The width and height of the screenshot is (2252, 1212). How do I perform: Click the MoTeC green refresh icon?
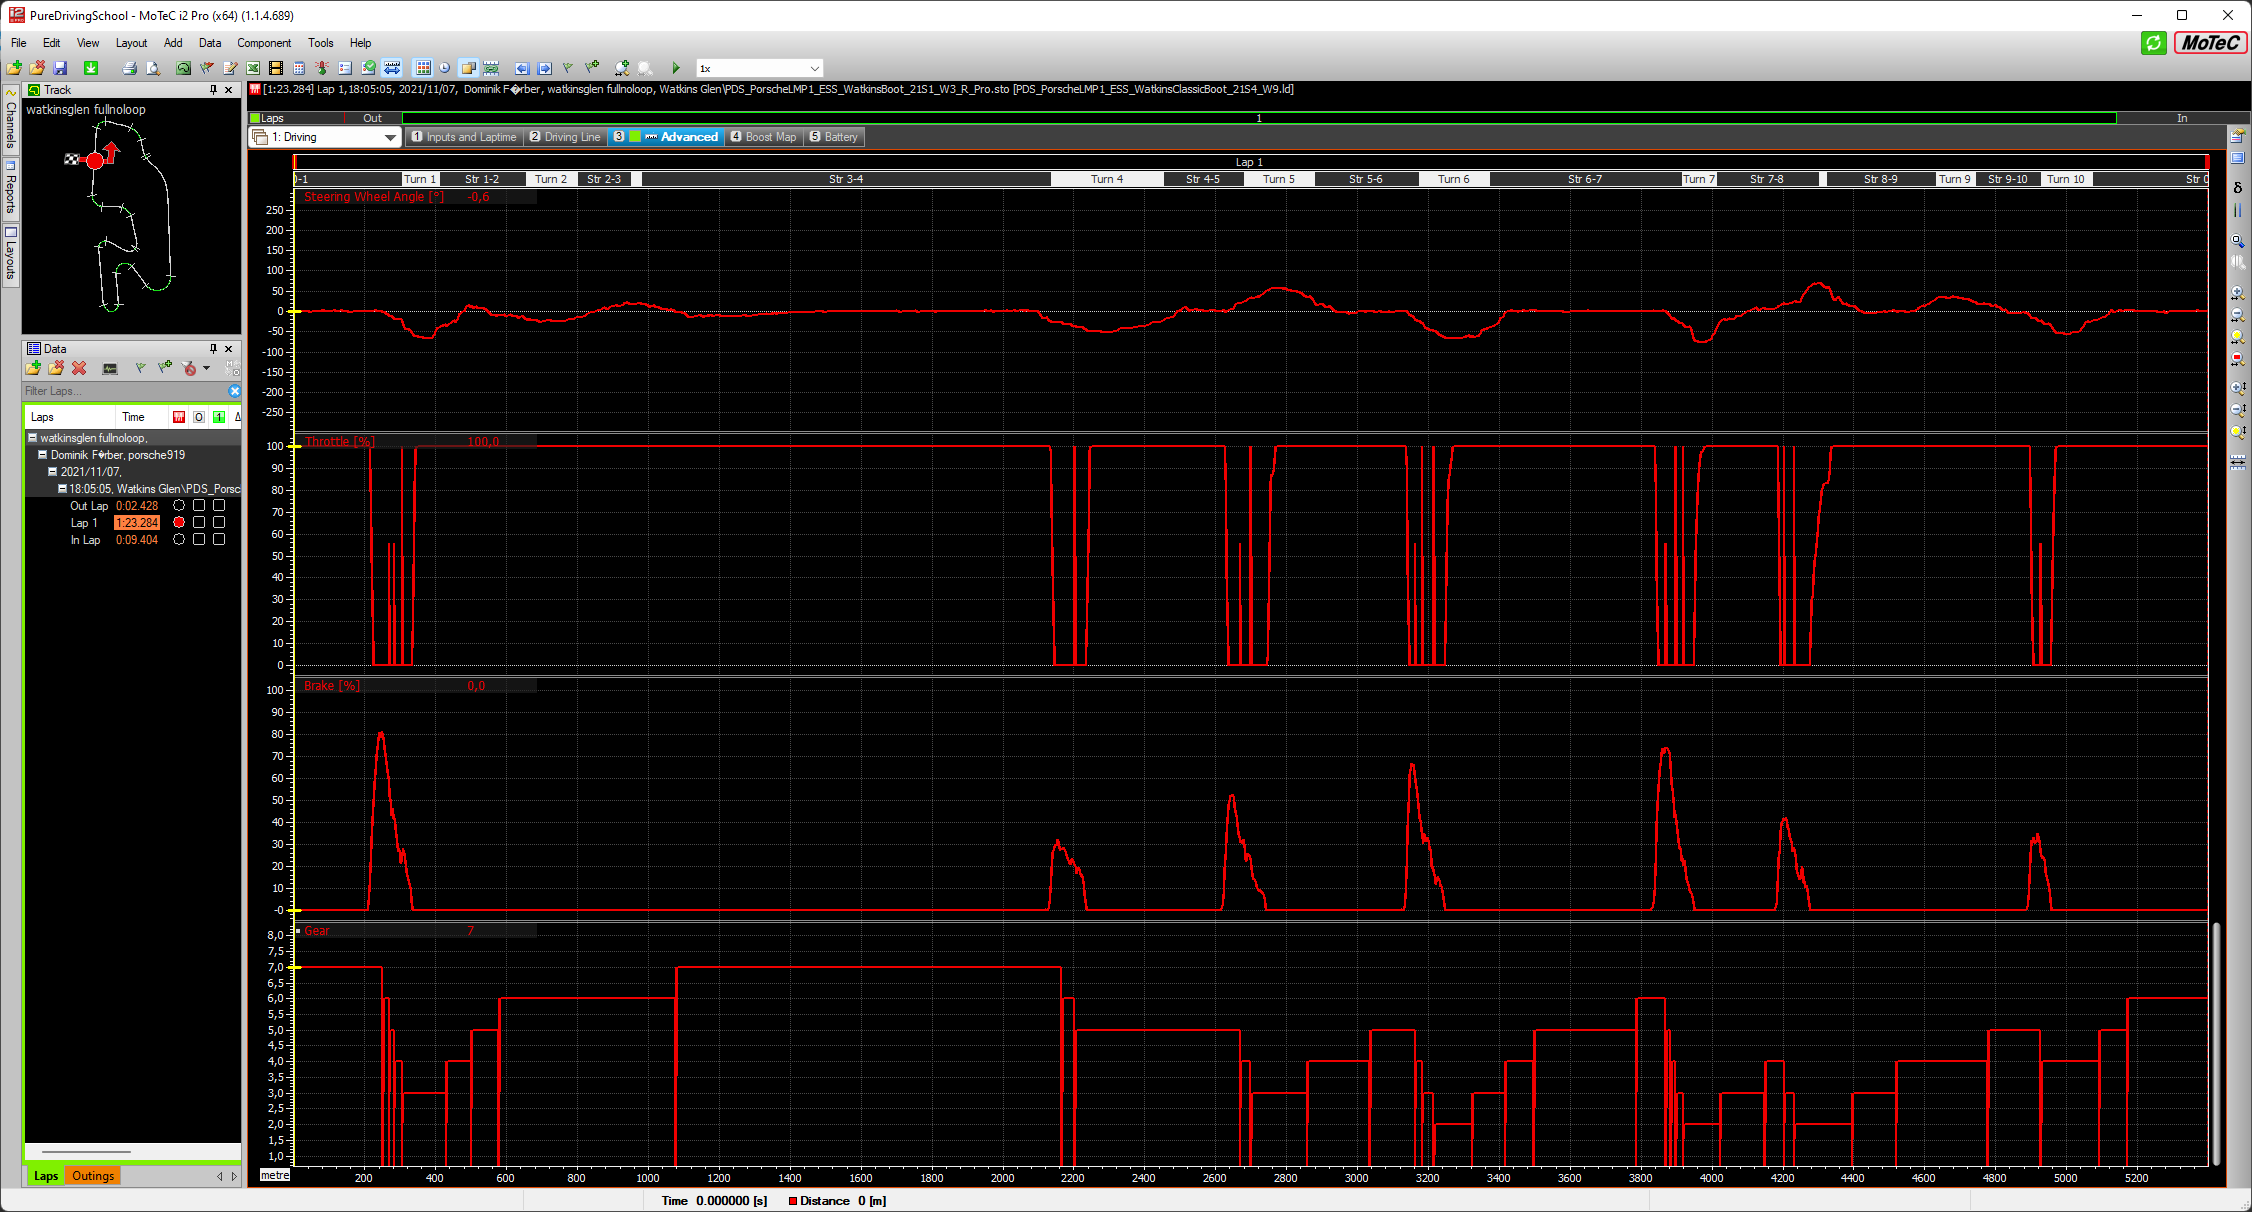tap(2153, 43)
